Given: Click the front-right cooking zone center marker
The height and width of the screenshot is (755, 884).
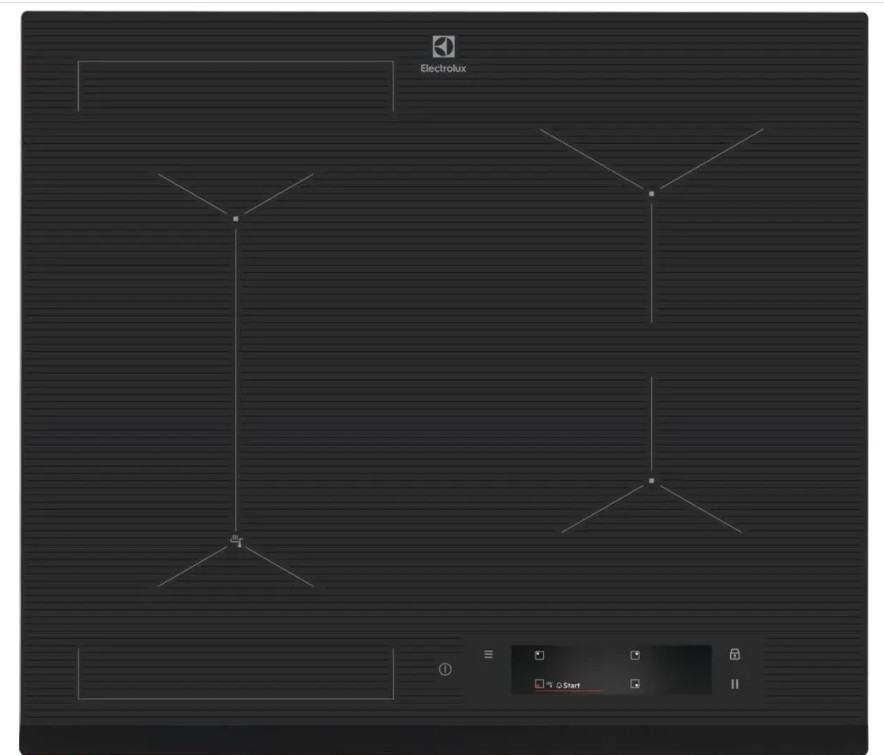Looking at the screenshot, I should (651, 481).
